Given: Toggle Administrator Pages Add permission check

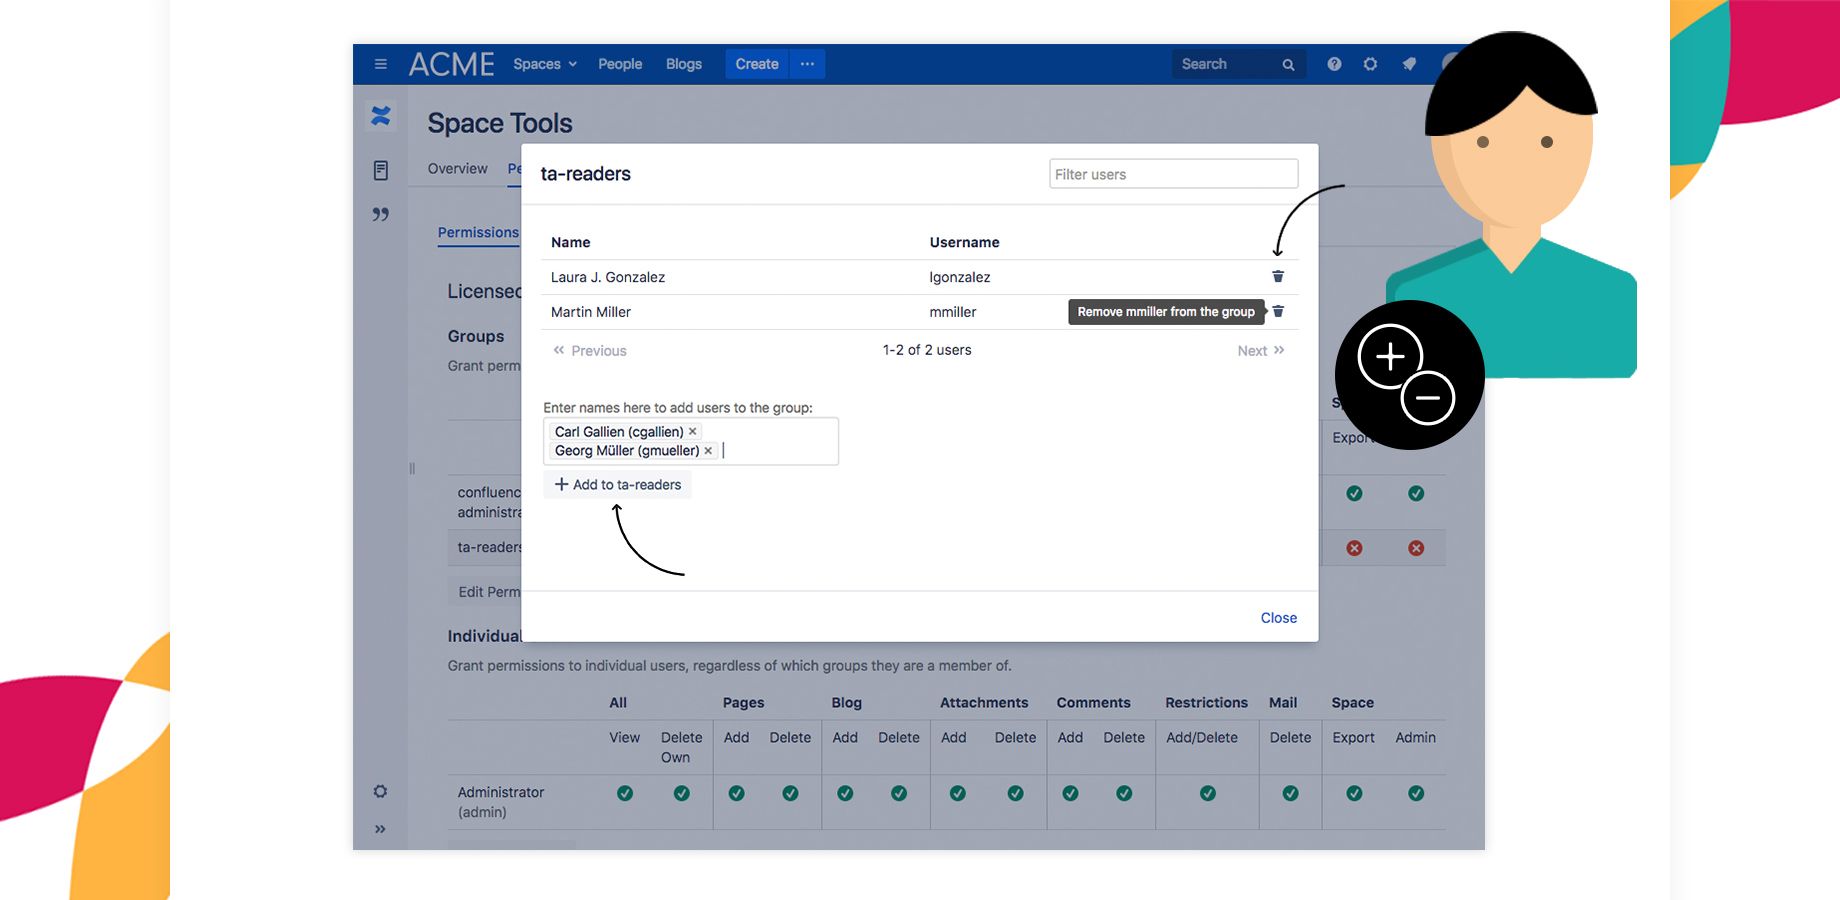Looking at the screenshot, I should [x=737, y=793].
